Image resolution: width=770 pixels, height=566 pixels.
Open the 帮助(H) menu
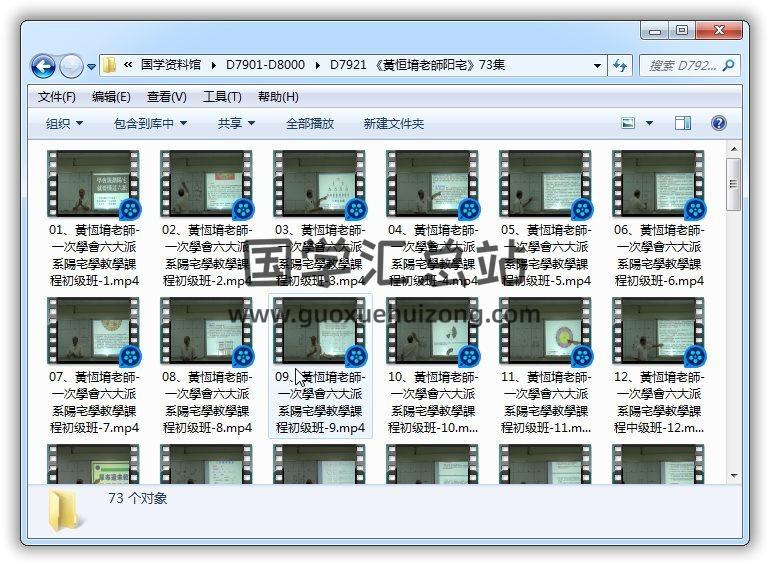click(x=278, y=97)
